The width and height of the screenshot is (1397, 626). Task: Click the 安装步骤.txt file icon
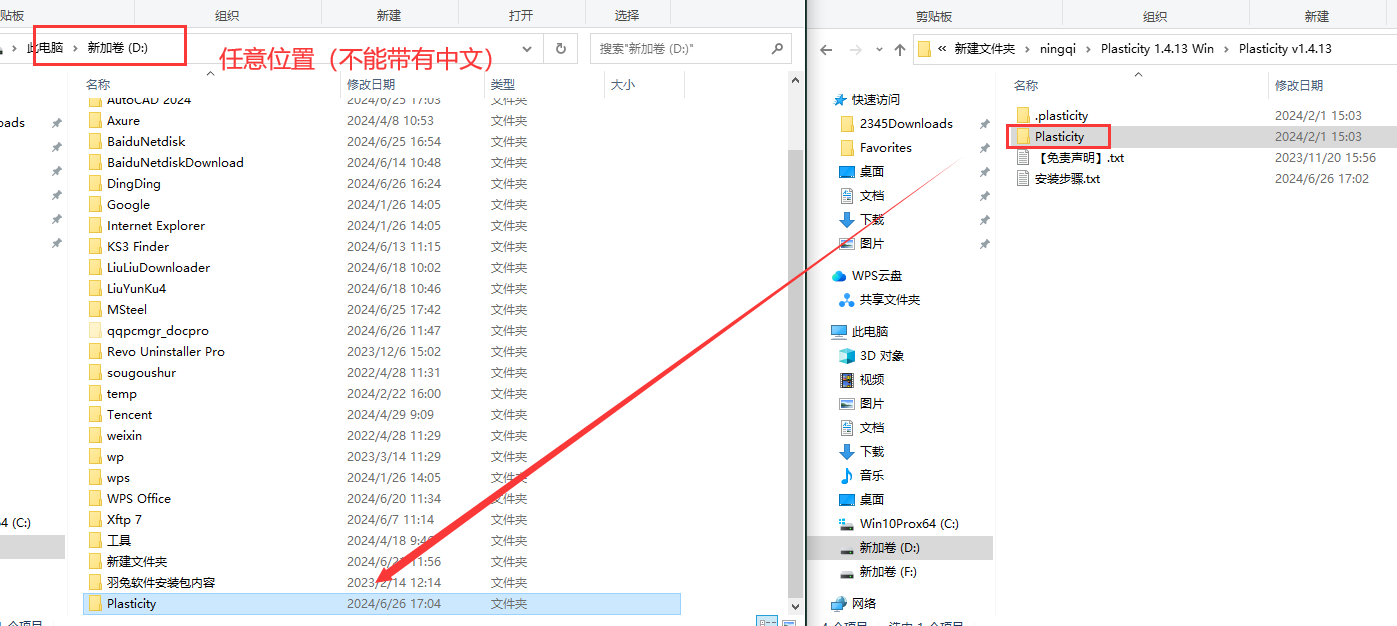click(1023, 179)
